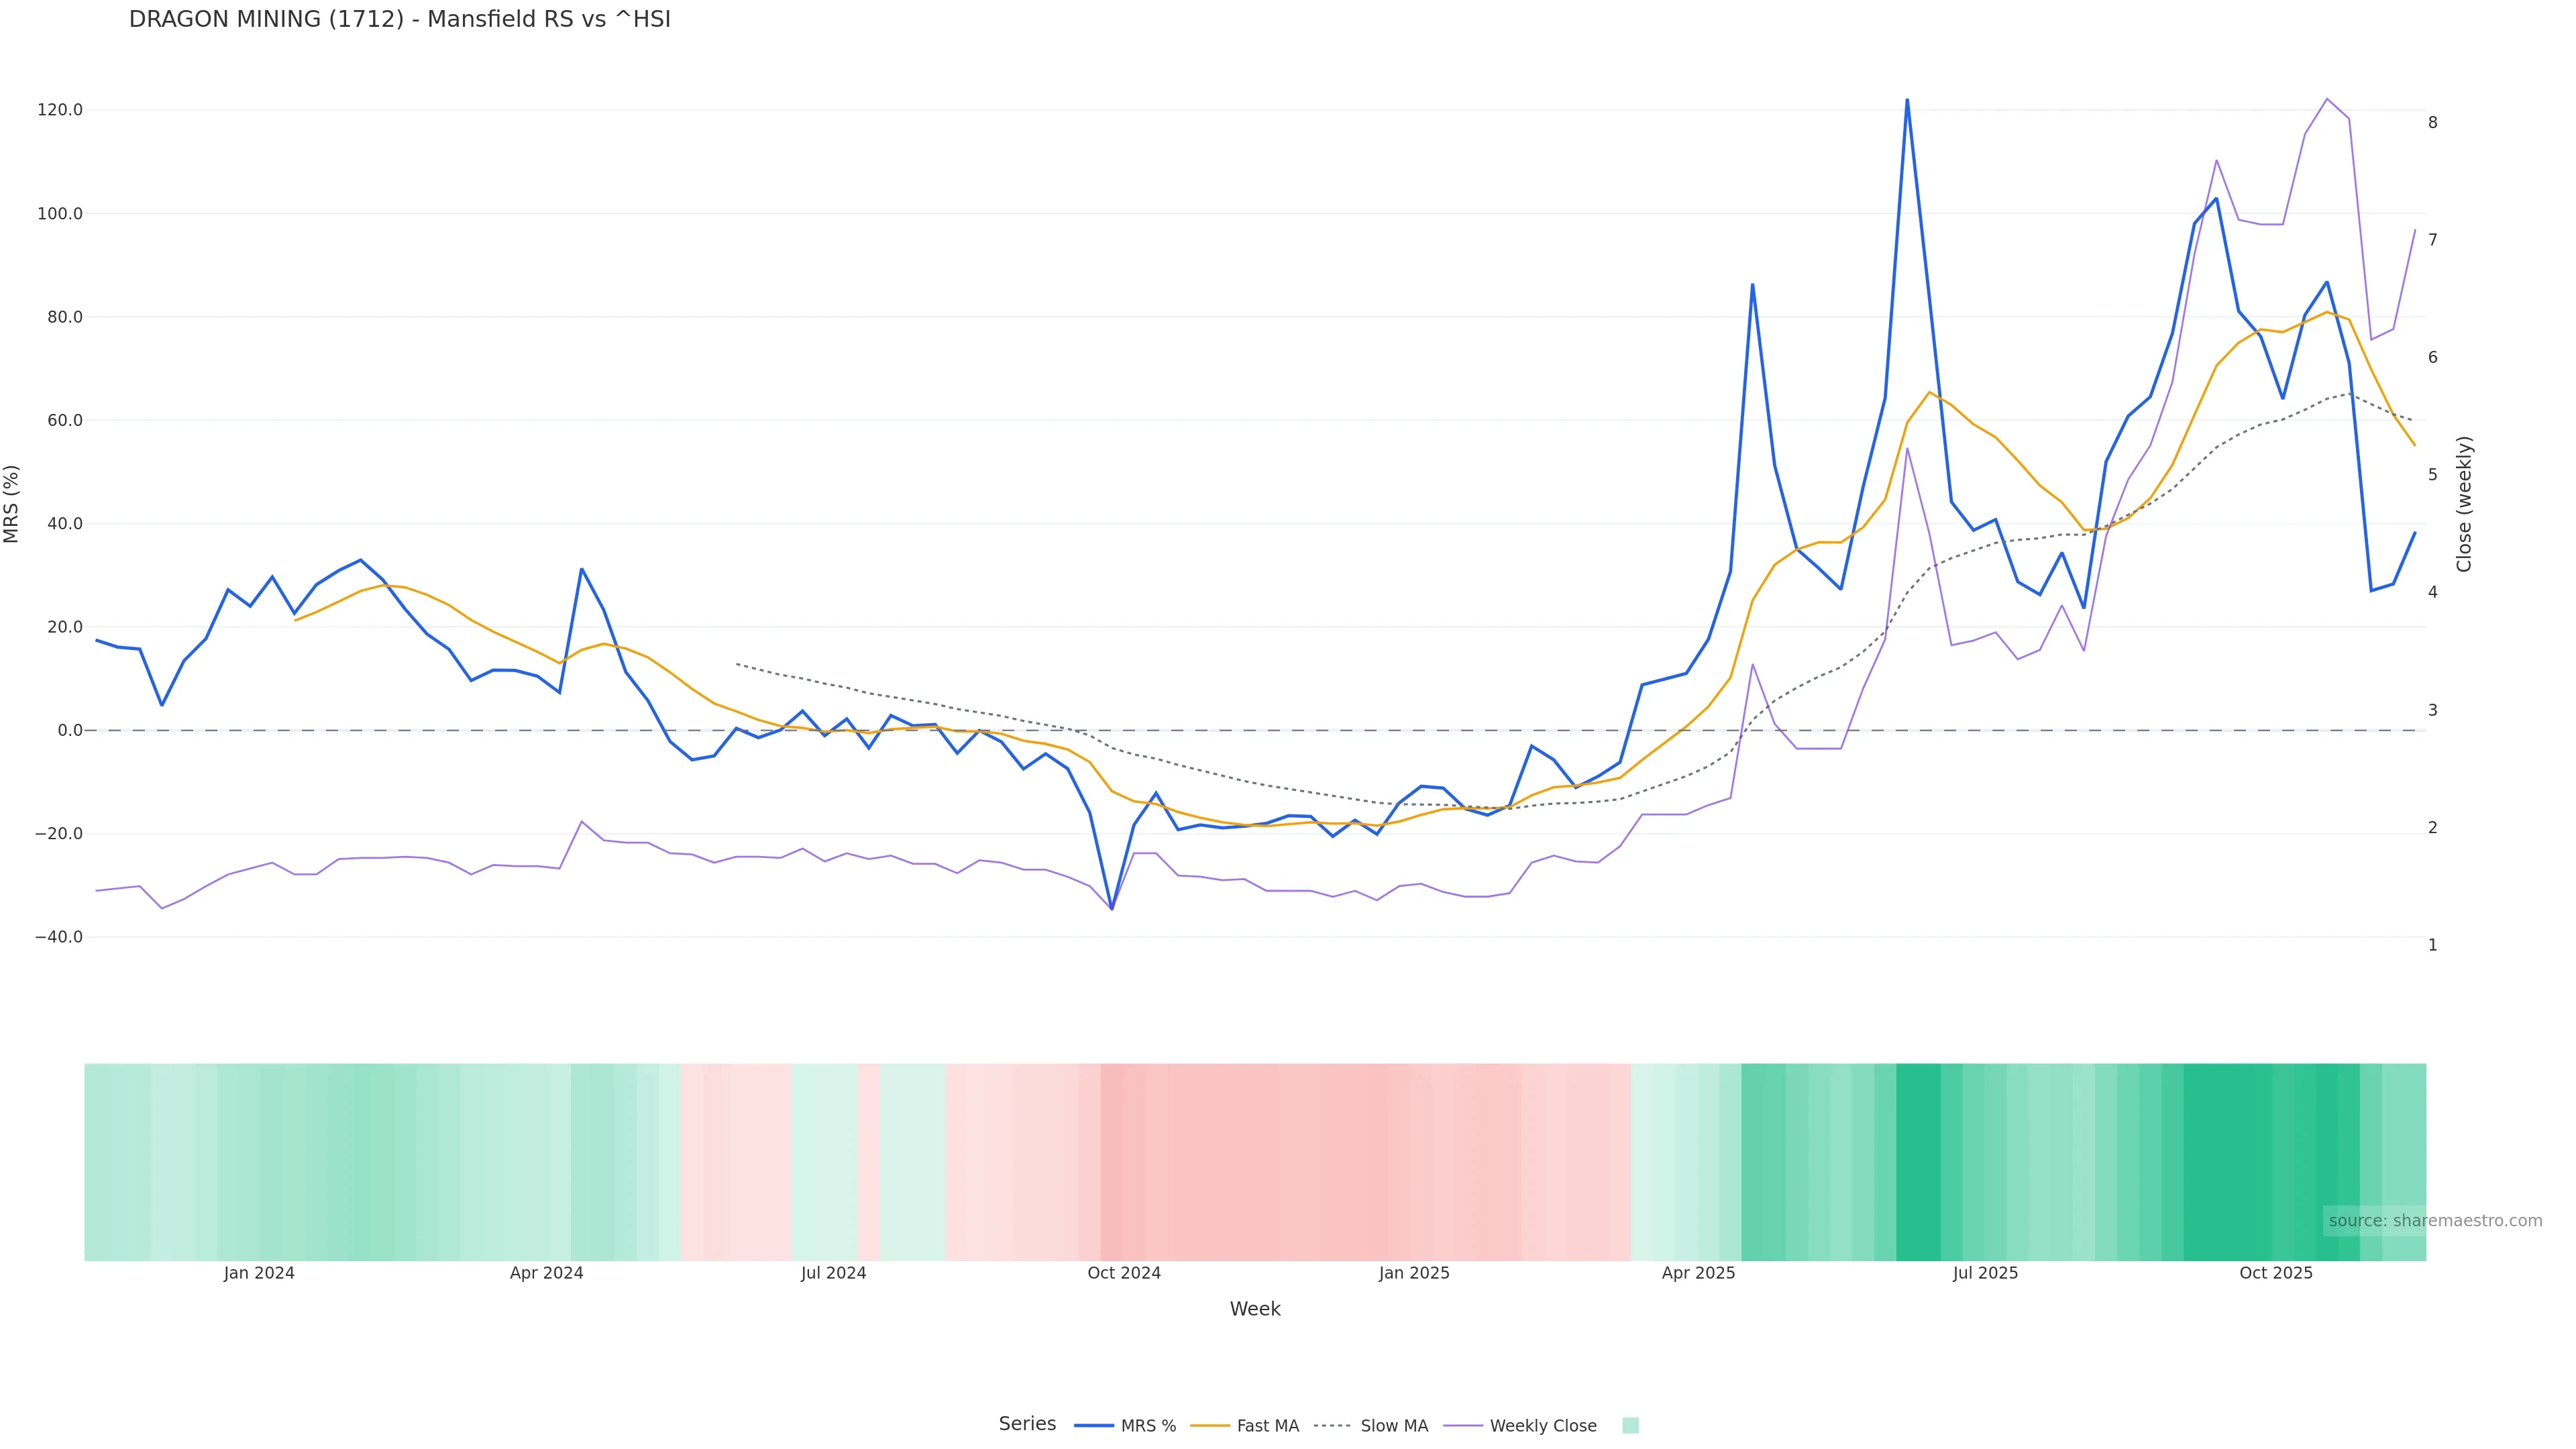This screenshot has width=2576, height=1449.
Task: Toggle Weekly Close series visibility
Action: (1542, 1426)
